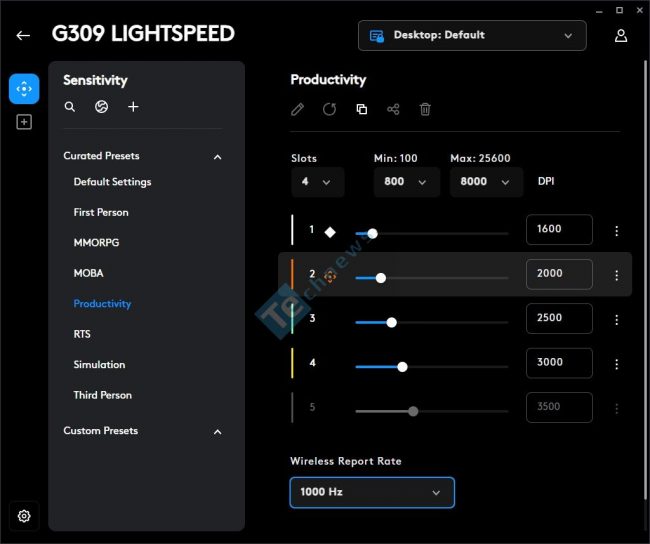Select the Productivity preset
This screenshot has height=544, width=650.
click(102, 304)
